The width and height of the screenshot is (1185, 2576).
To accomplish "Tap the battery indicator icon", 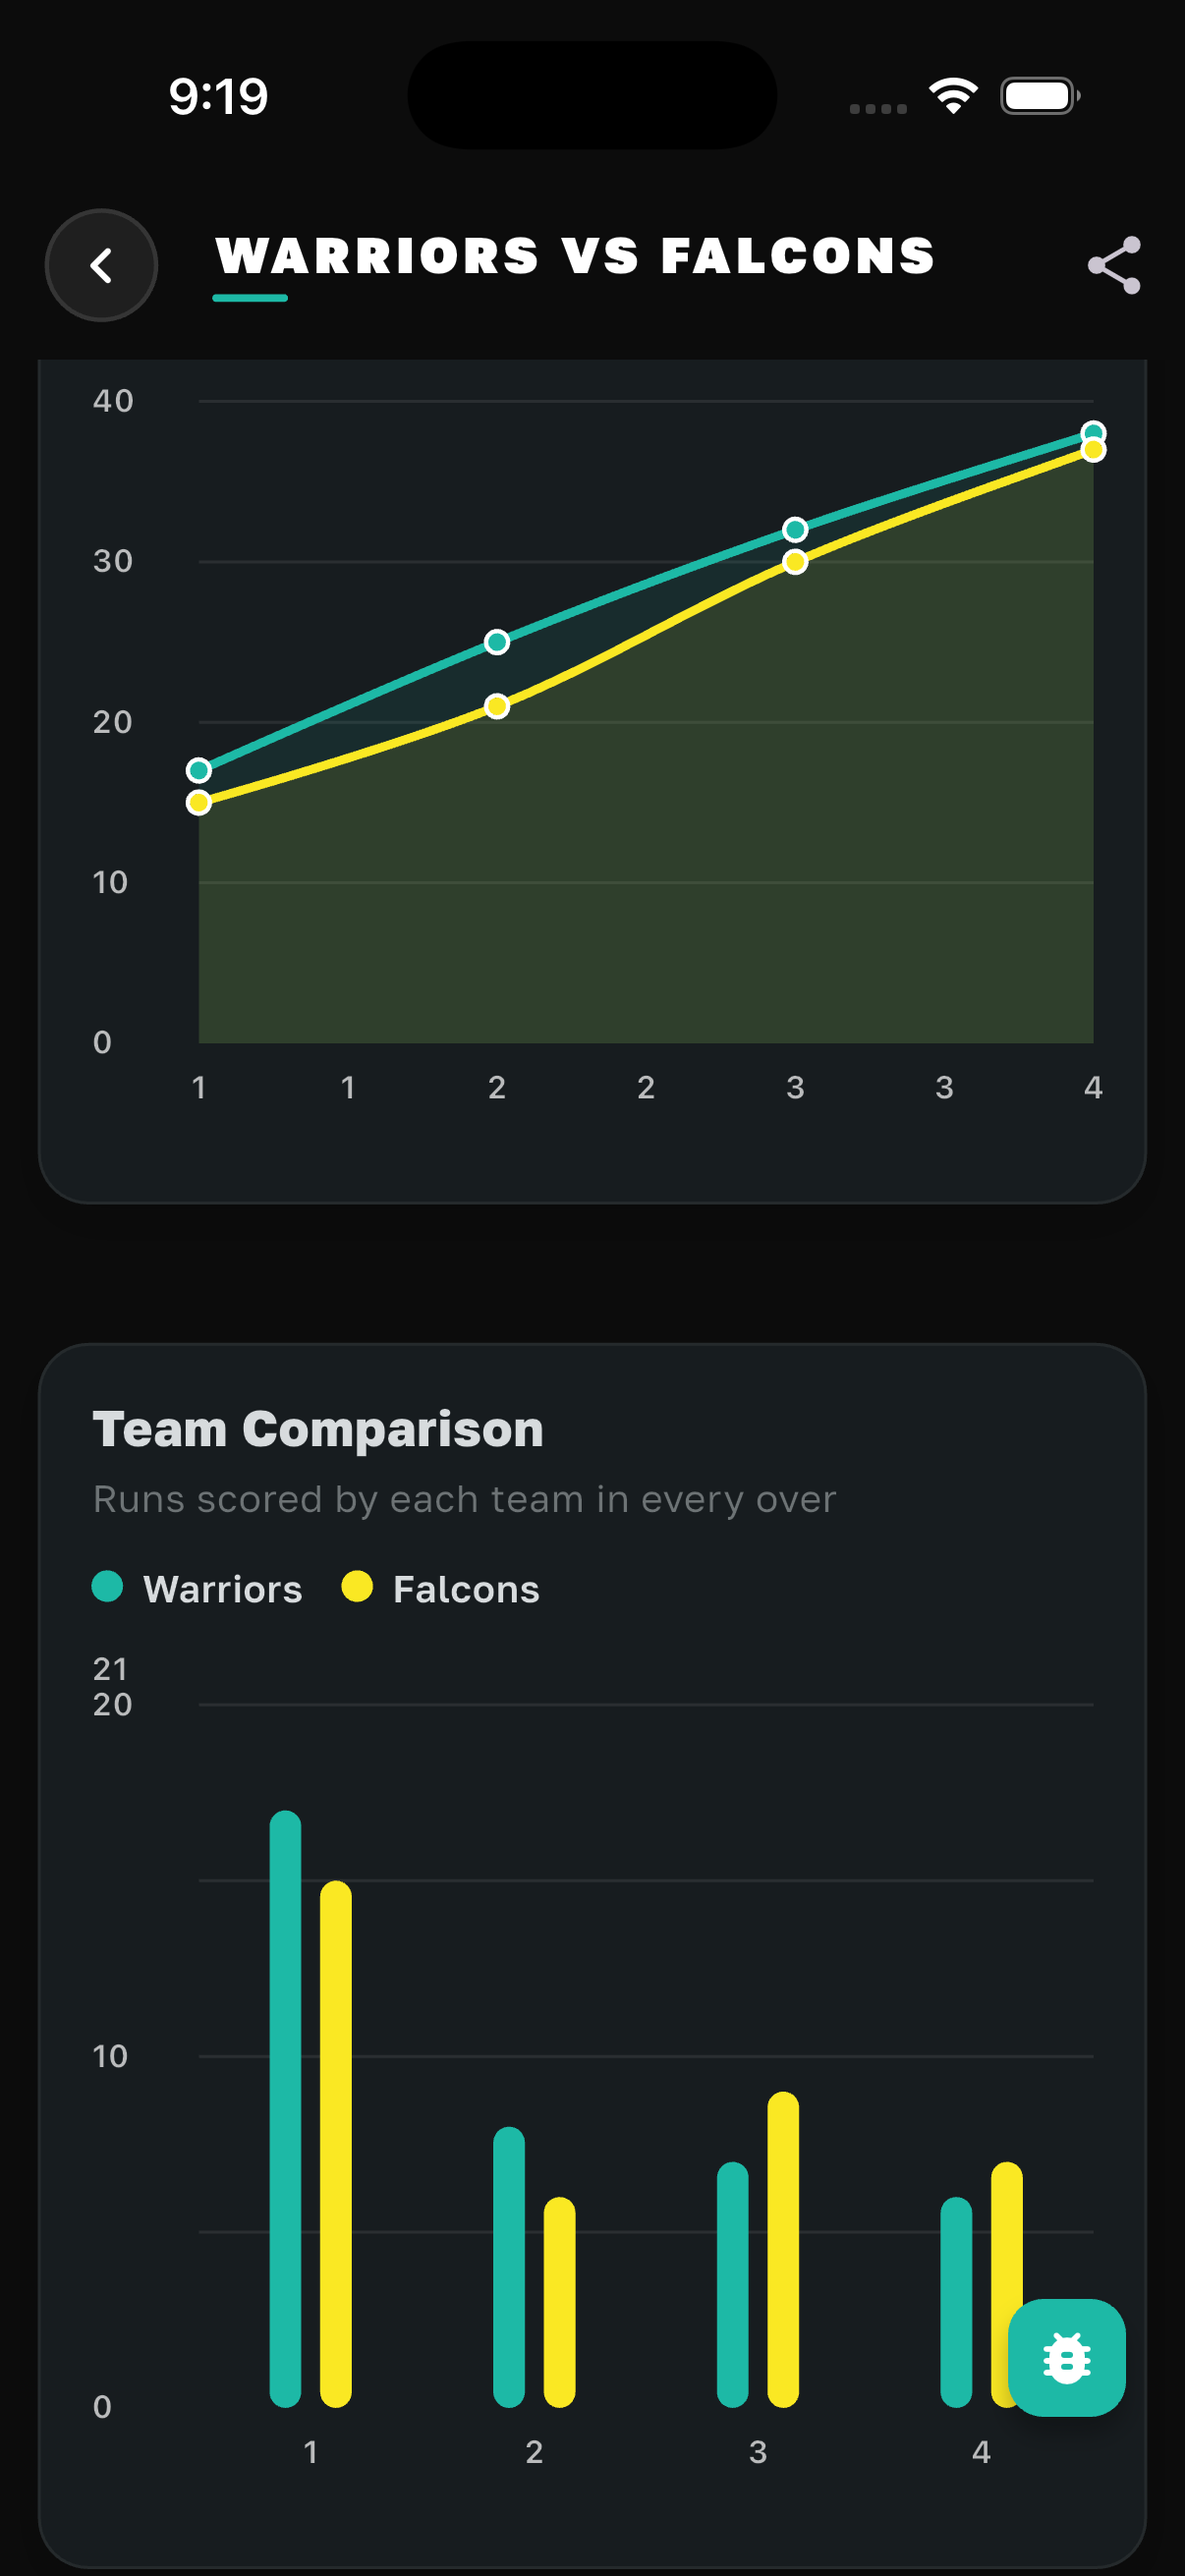I will pyautogui.click(x=1036, y=95).
